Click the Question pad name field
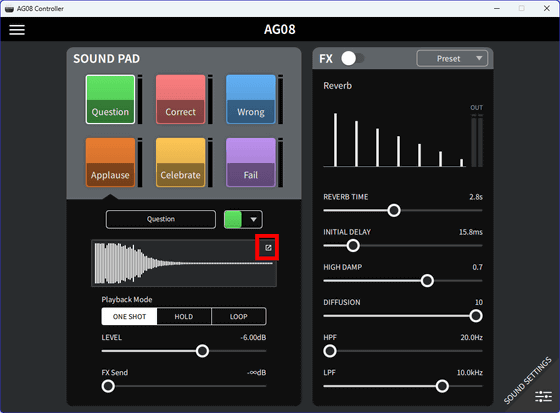The height and width of the screenshot is (413, 560). click(x=161, y=219)
